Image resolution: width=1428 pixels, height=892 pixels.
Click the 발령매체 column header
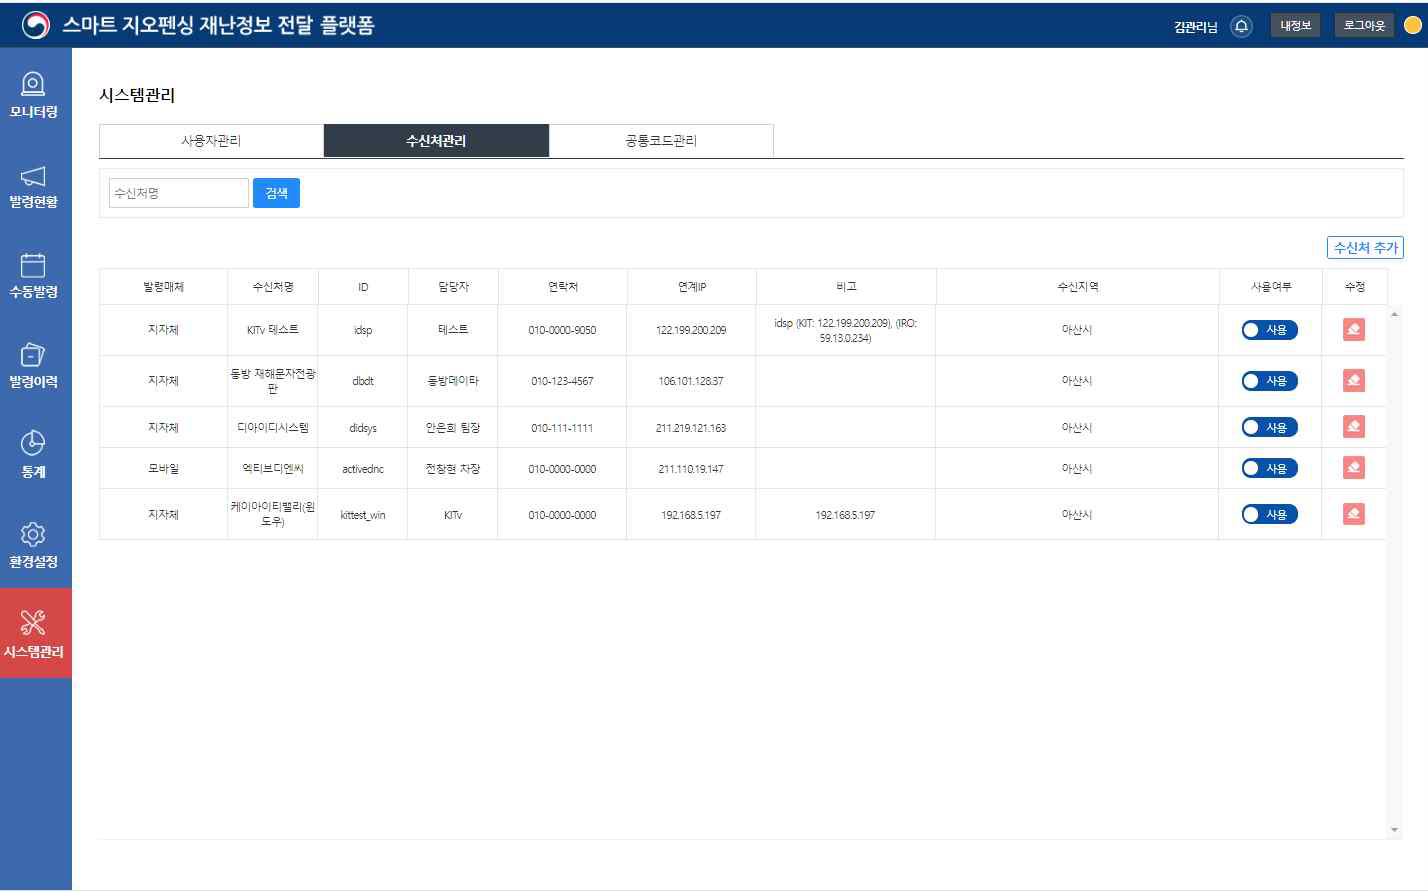[x=163, y=287]
